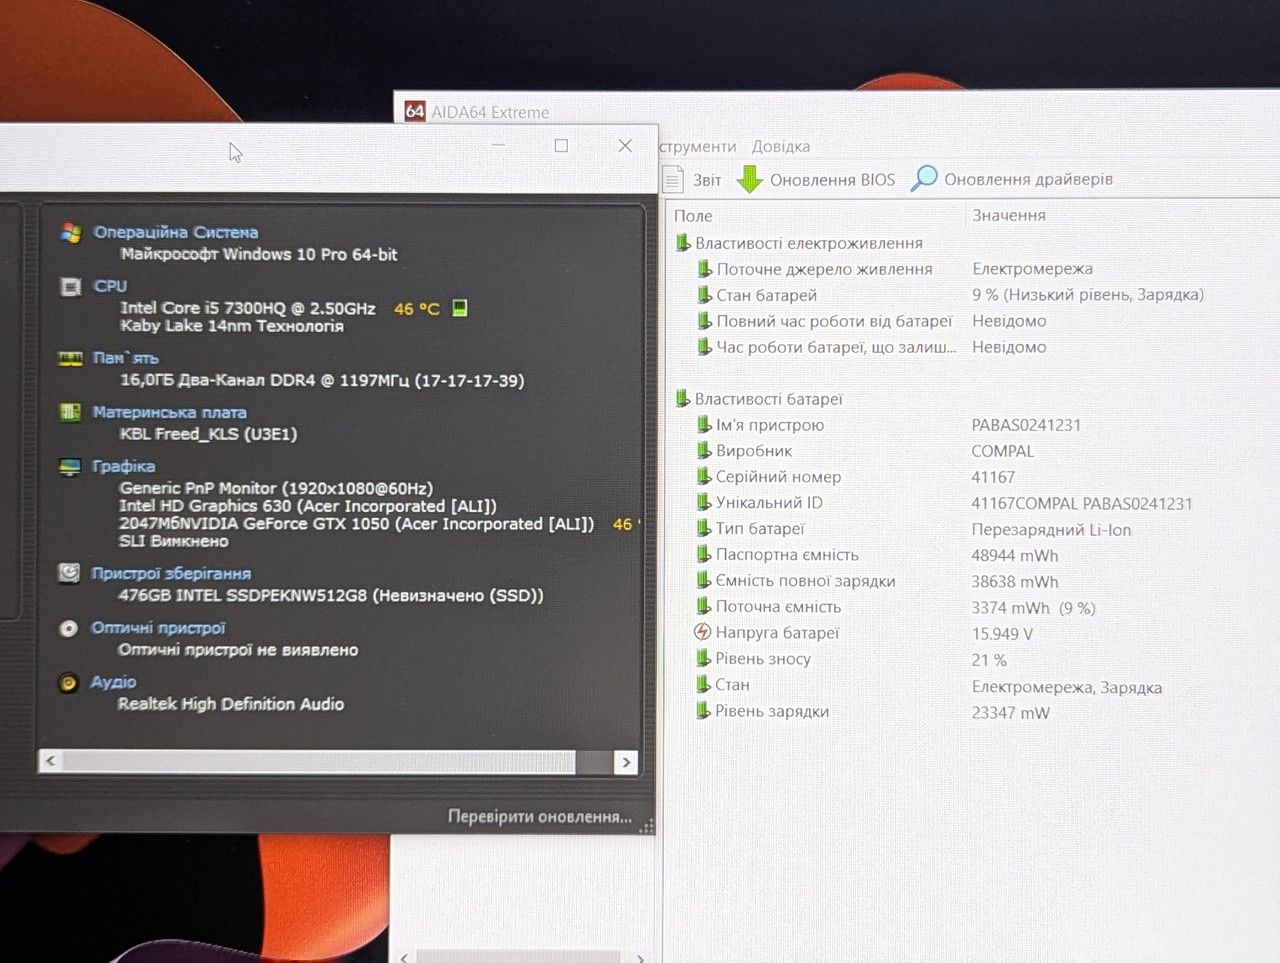Viewport: 1280px width, 963px height.
Task: Click the wear level value 21 %
Action: [989, 660]
